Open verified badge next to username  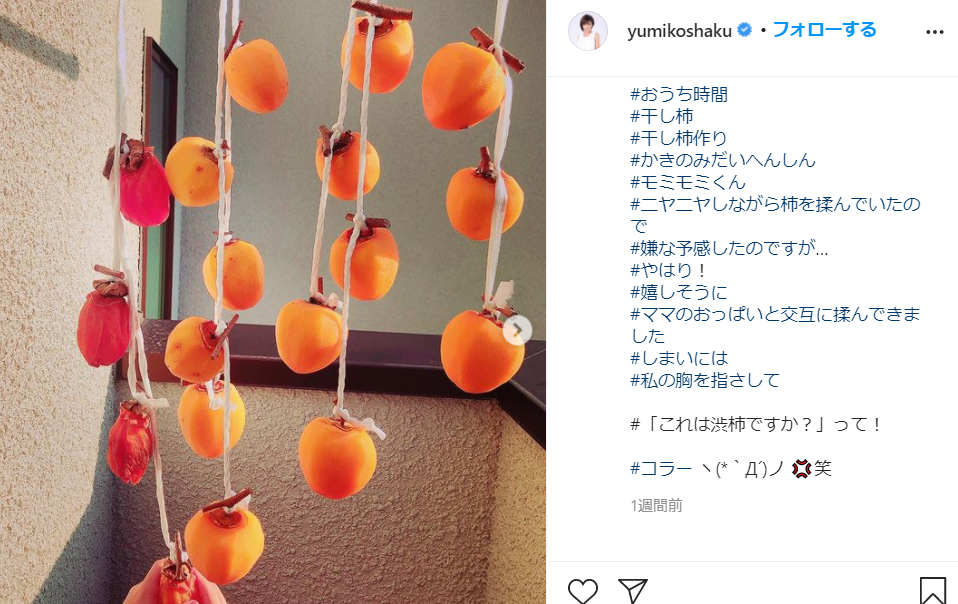point(744,30)
